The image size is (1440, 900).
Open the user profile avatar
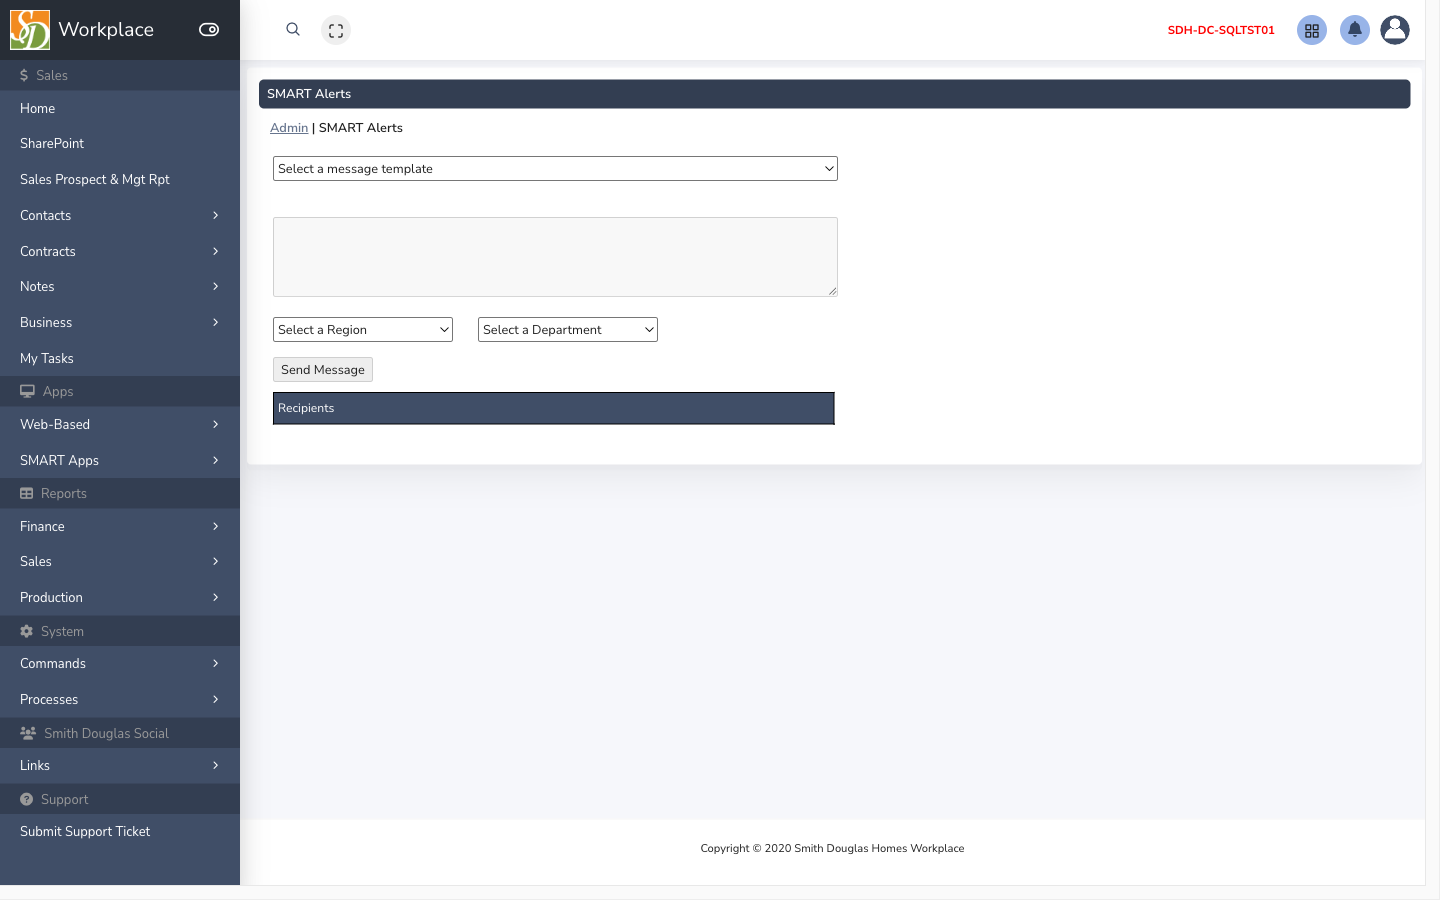point(1395,30)
